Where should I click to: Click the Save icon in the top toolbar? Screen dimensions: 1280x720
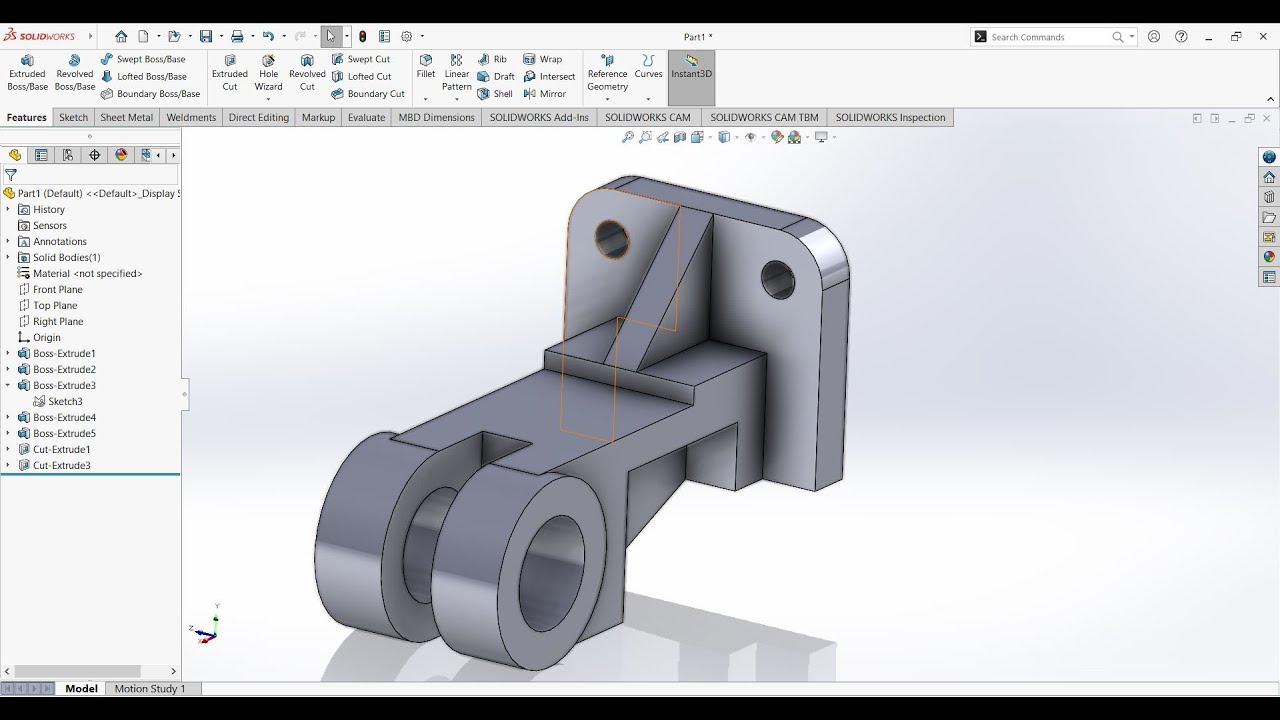[x=206, y=36]
